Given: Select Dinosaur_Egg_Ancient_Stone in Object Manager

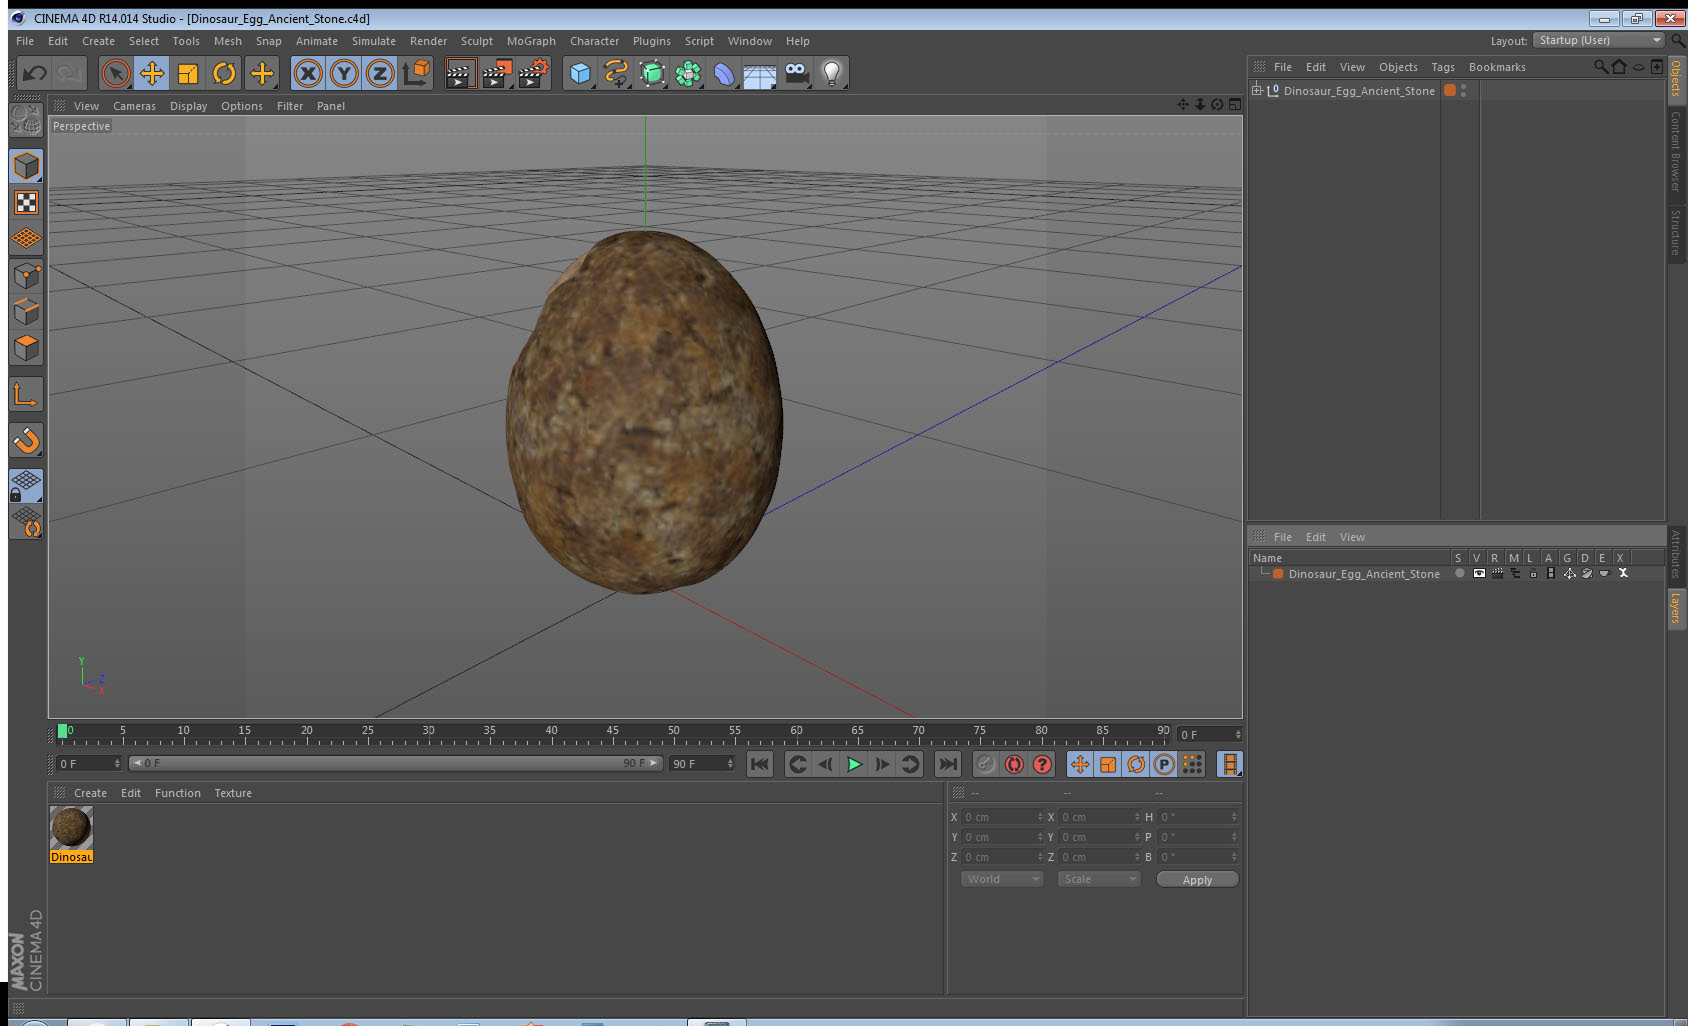Looking at the screenshot, I should tap(1359, 91).
